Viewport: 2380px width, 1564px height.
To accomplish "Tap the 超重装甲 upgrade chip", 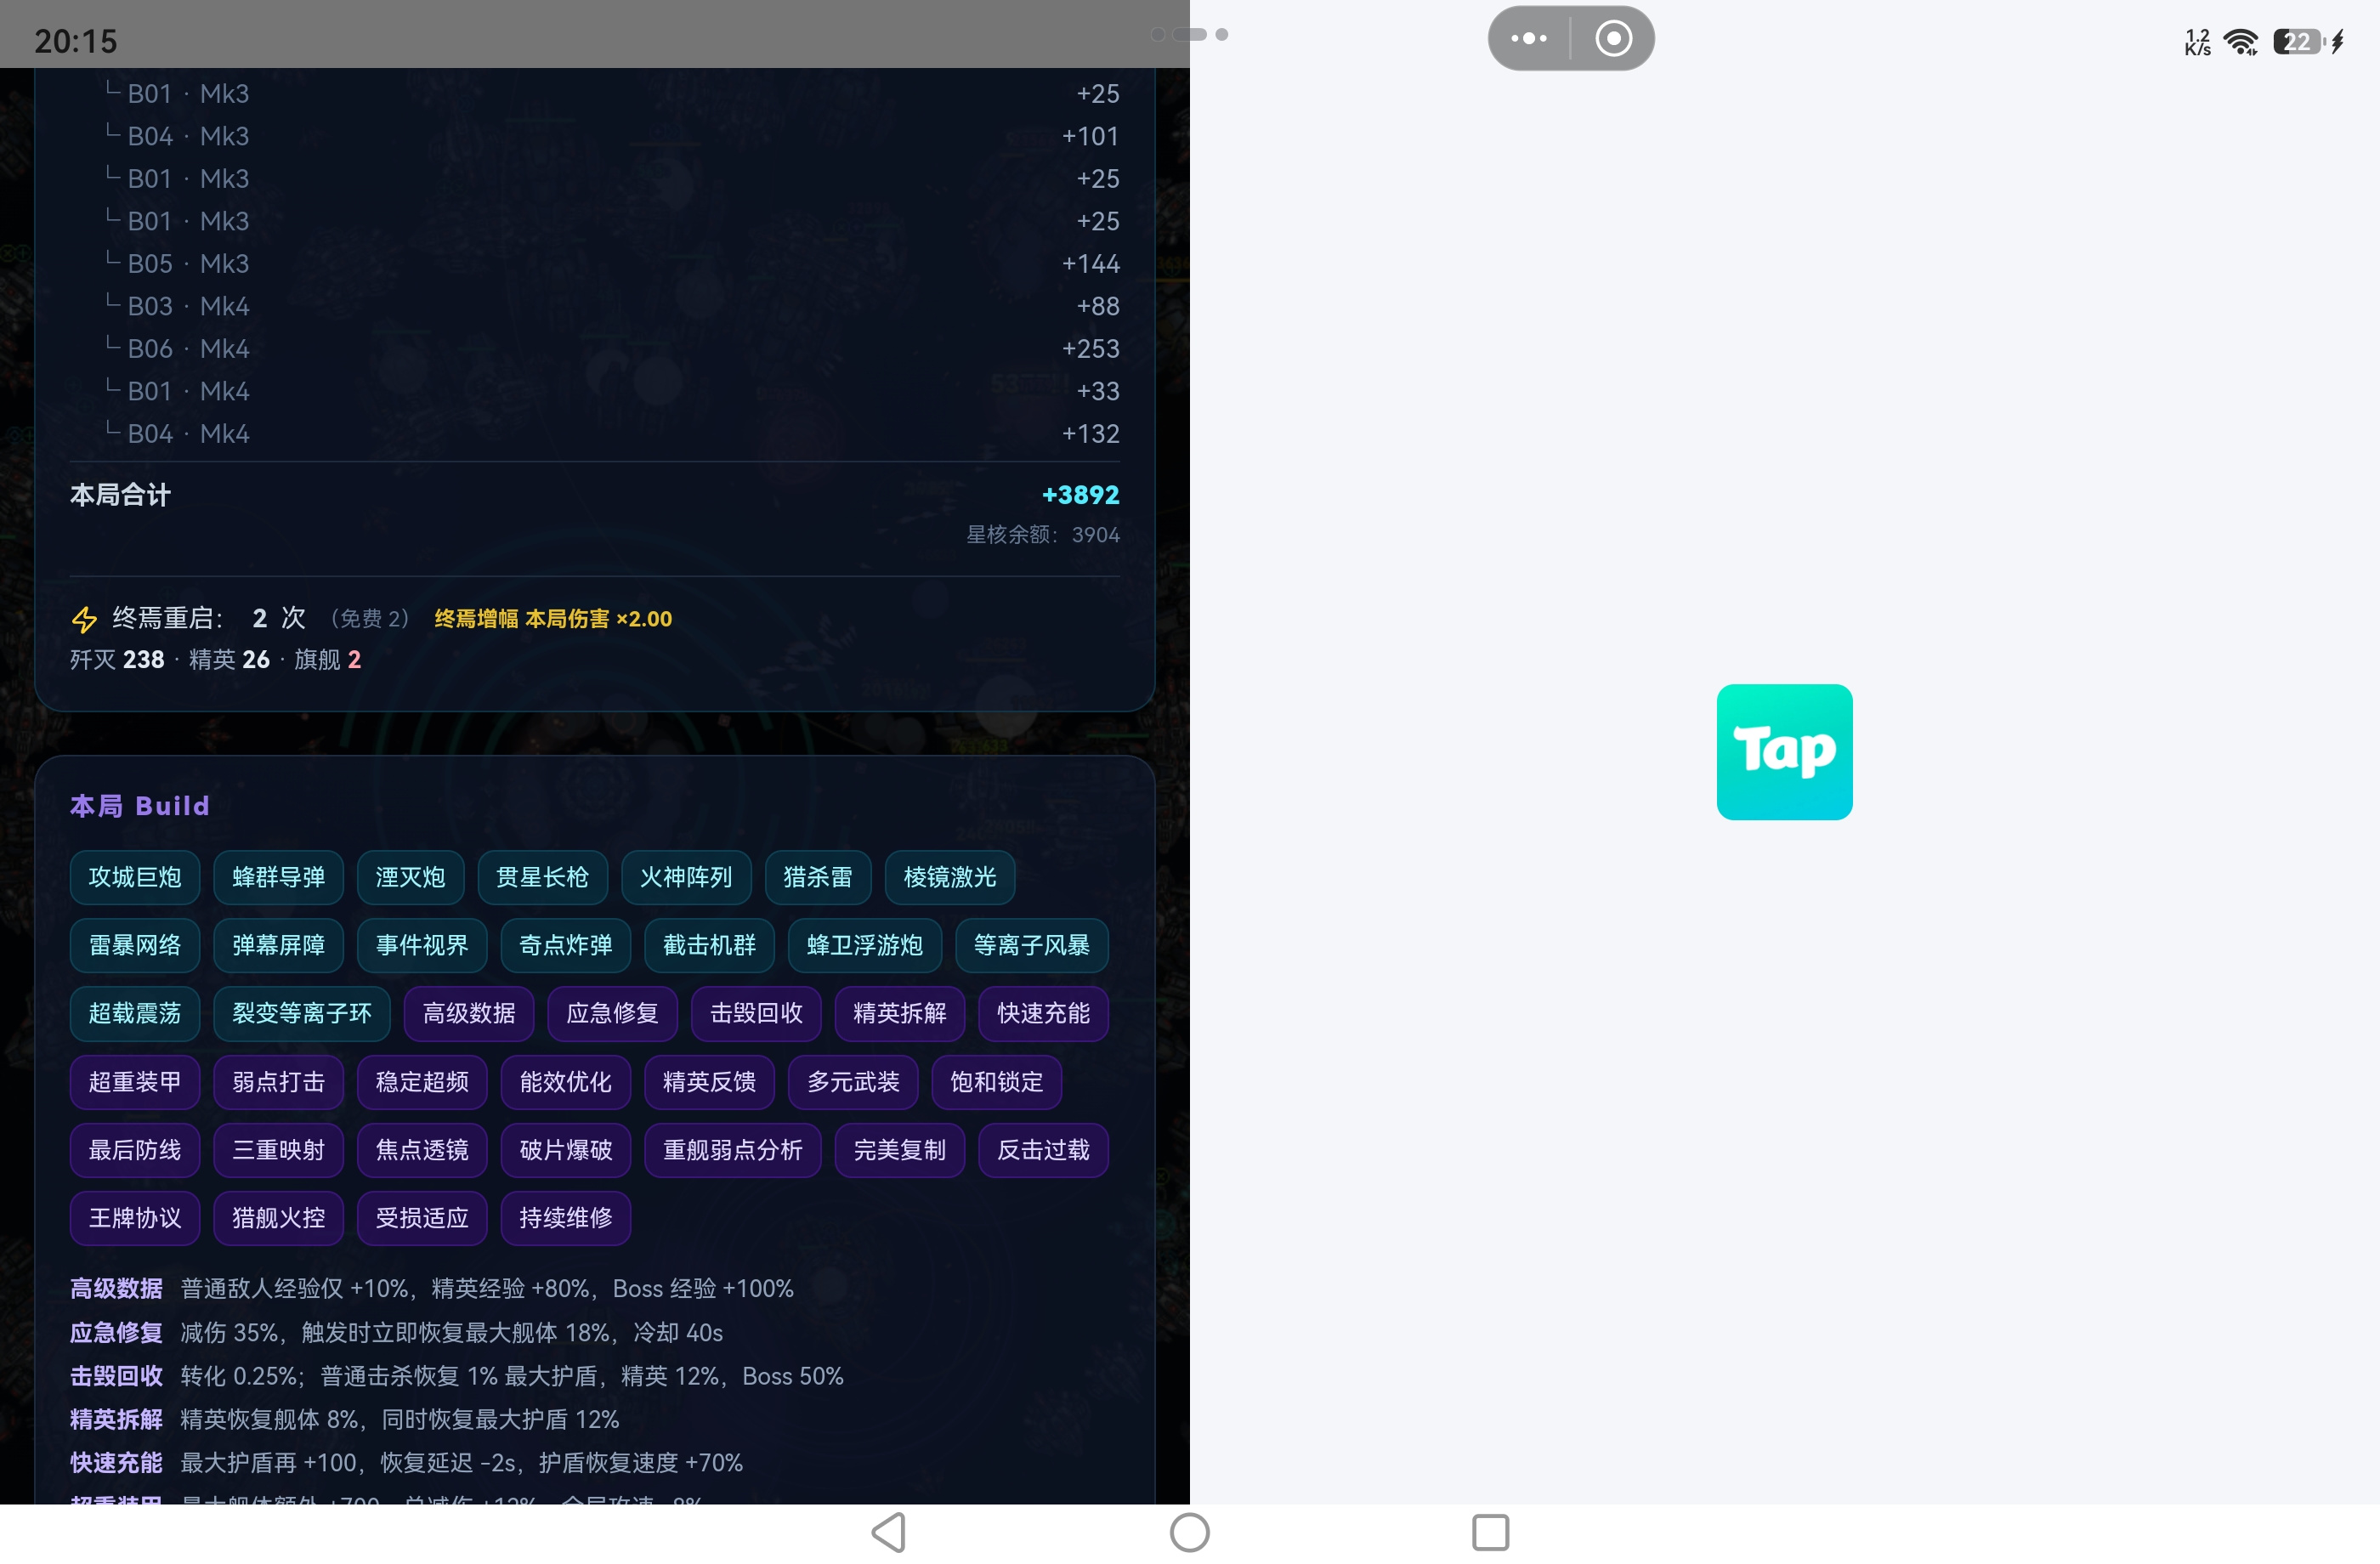I will [x=135, y=1082].
